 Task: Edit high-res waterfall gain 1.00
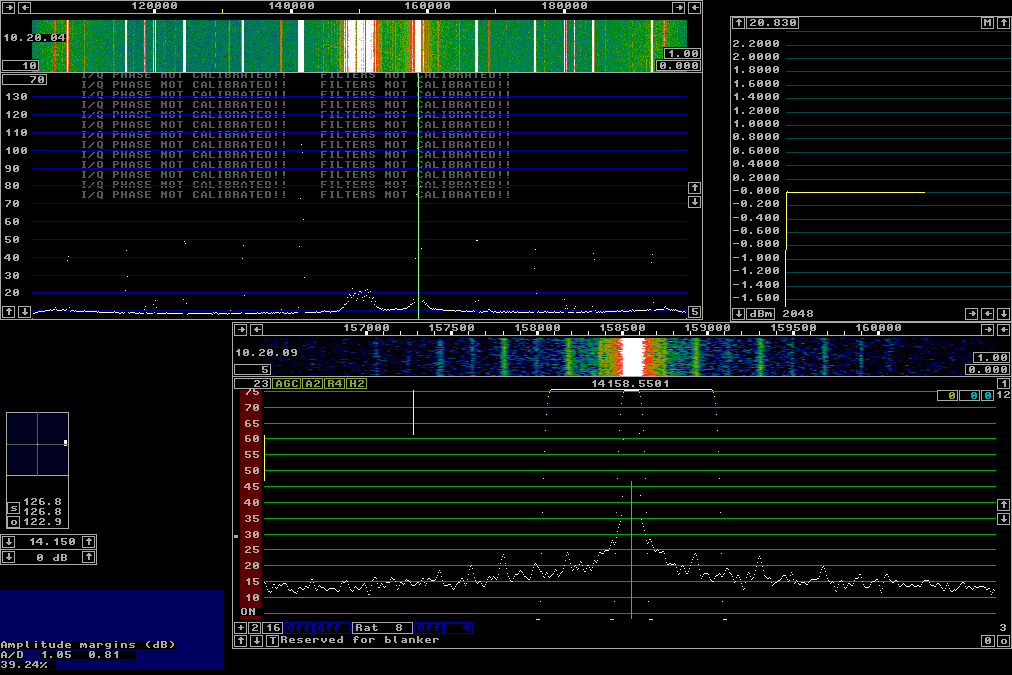(x=991, y=358)
